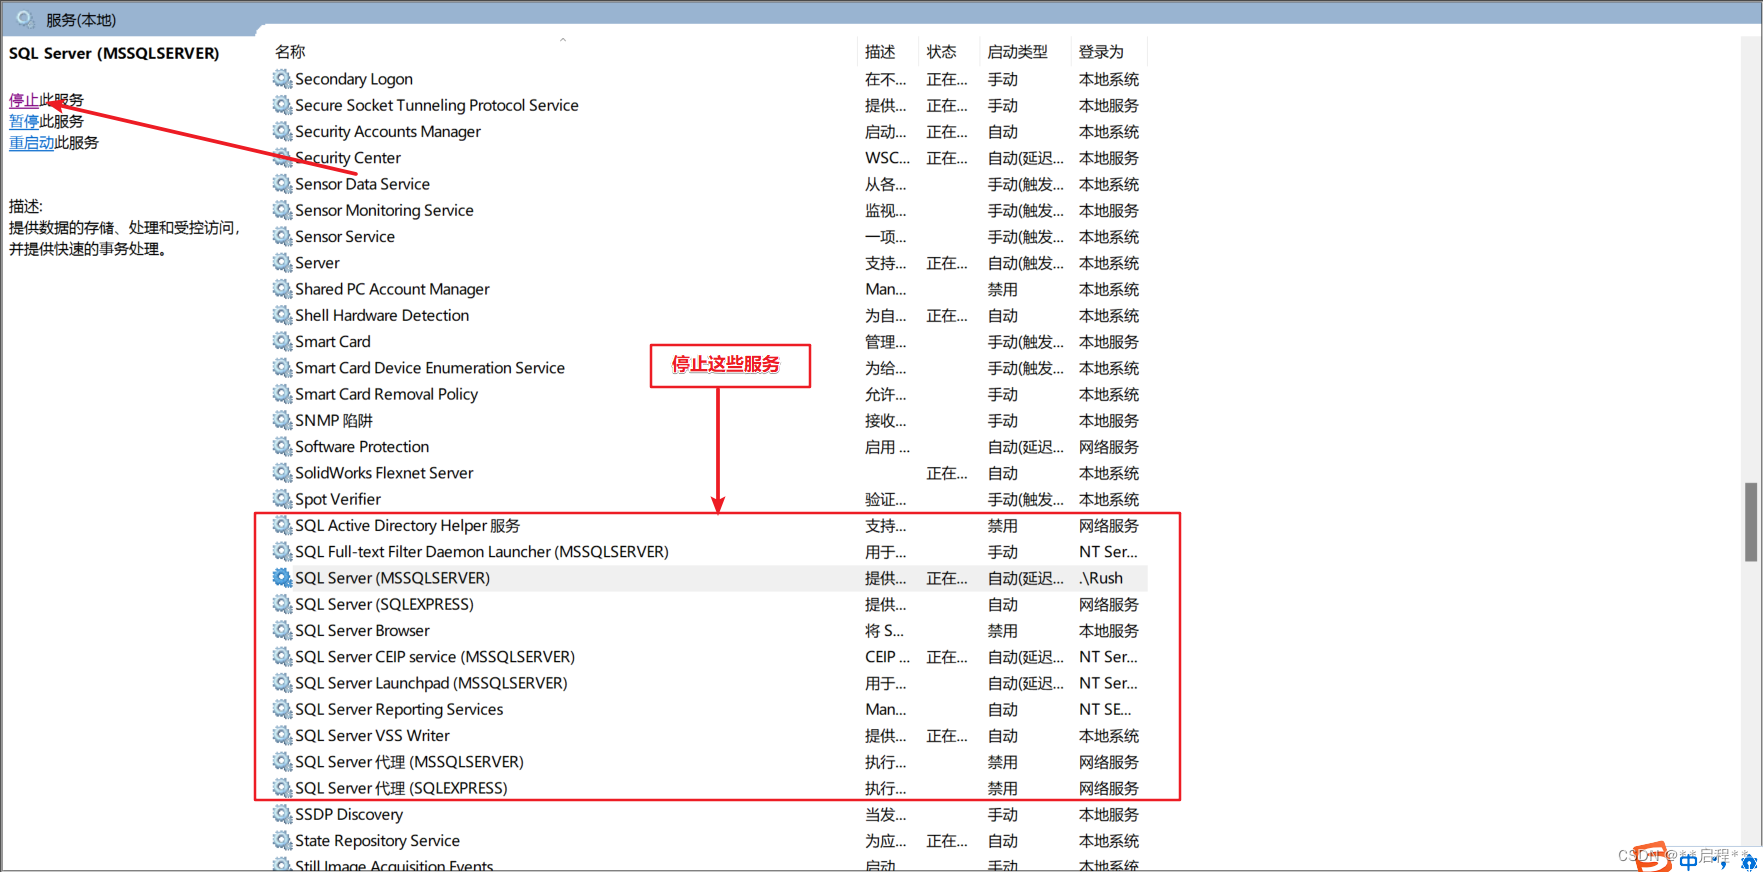
Task: Click the 重启动 link to restart the service
Action: tap(31, 143)
